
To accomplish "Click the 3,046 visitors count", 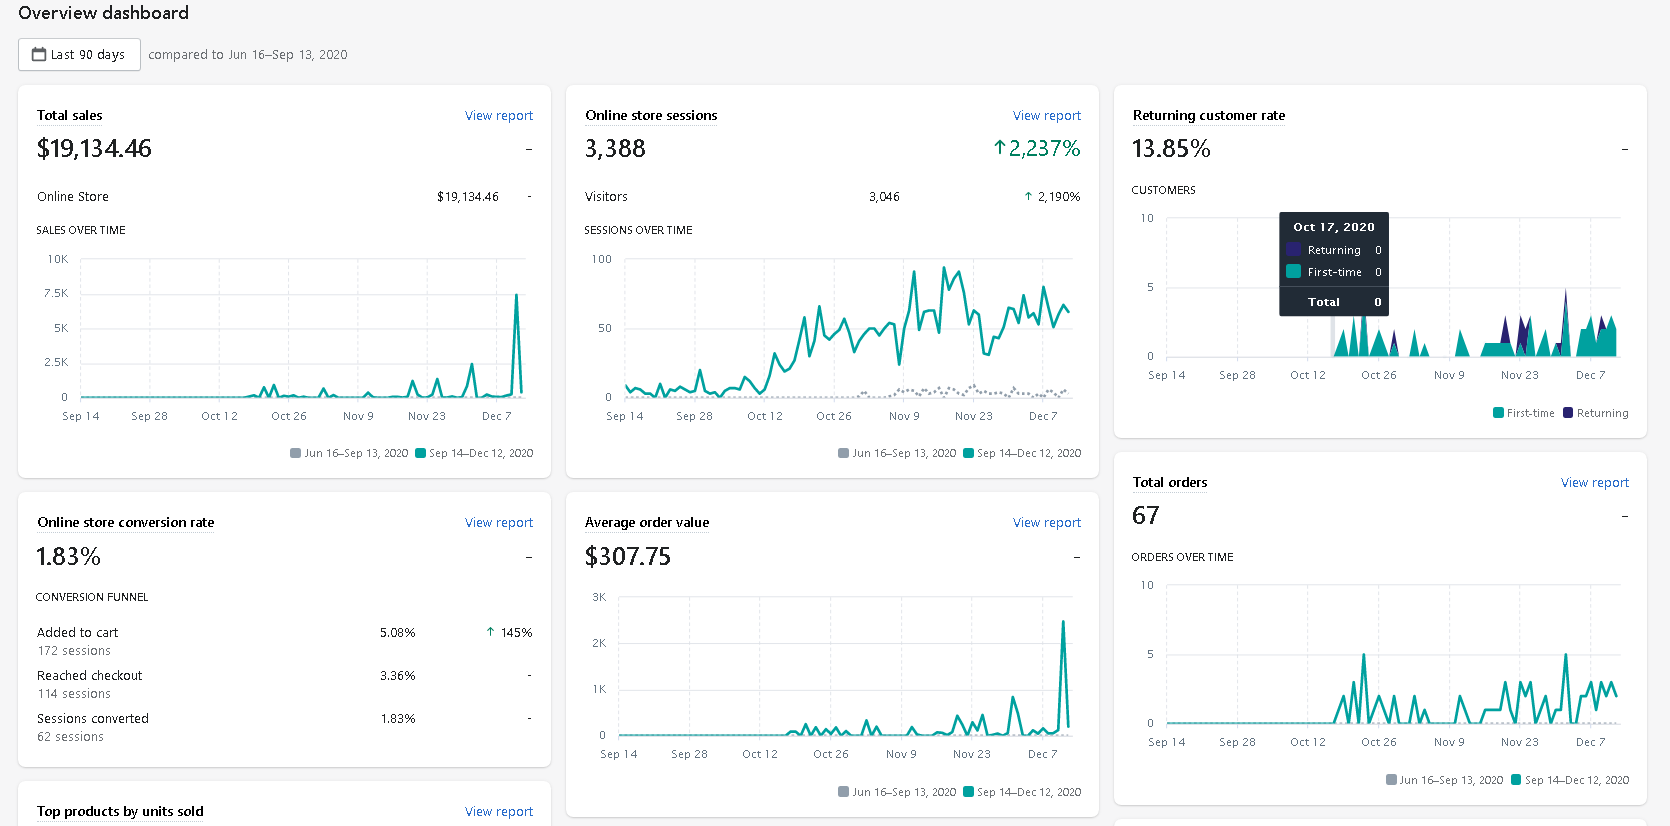I will tap(884, 197).
